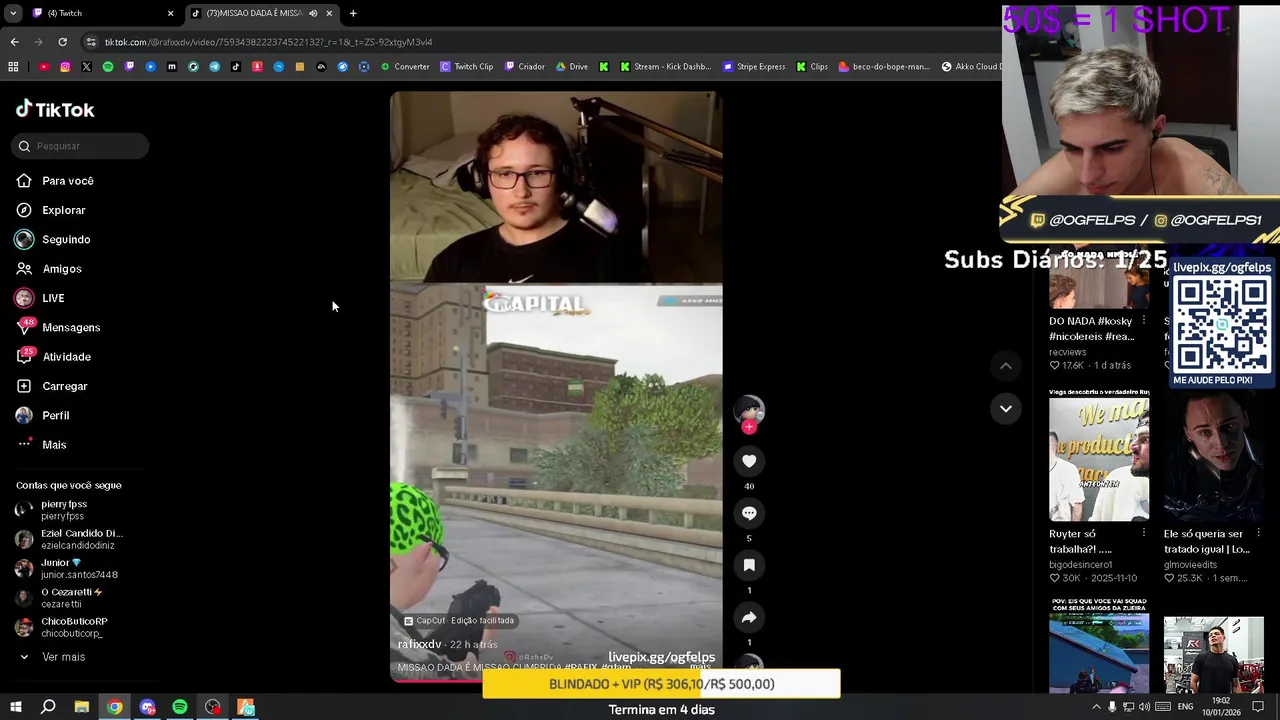Open the Drive bookmark

point(572,67)
